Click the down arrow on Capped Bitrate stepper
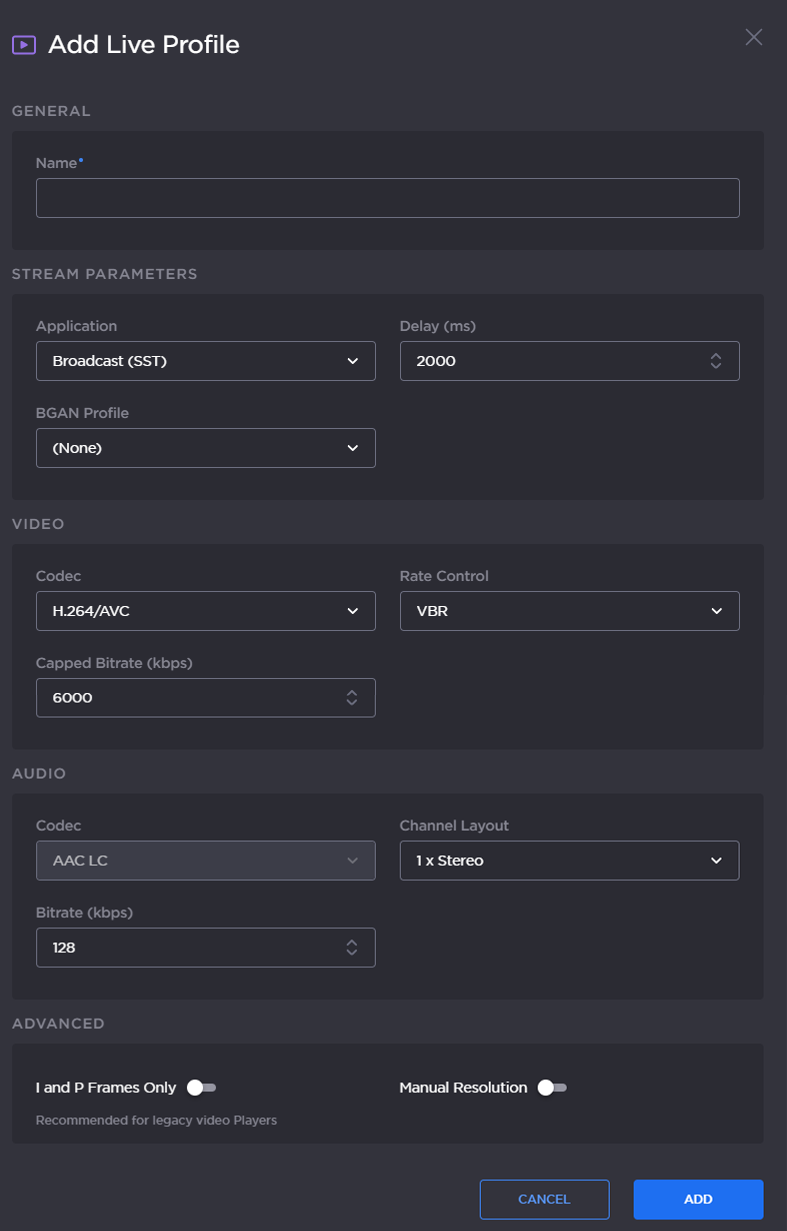 (x=352, y=703)
